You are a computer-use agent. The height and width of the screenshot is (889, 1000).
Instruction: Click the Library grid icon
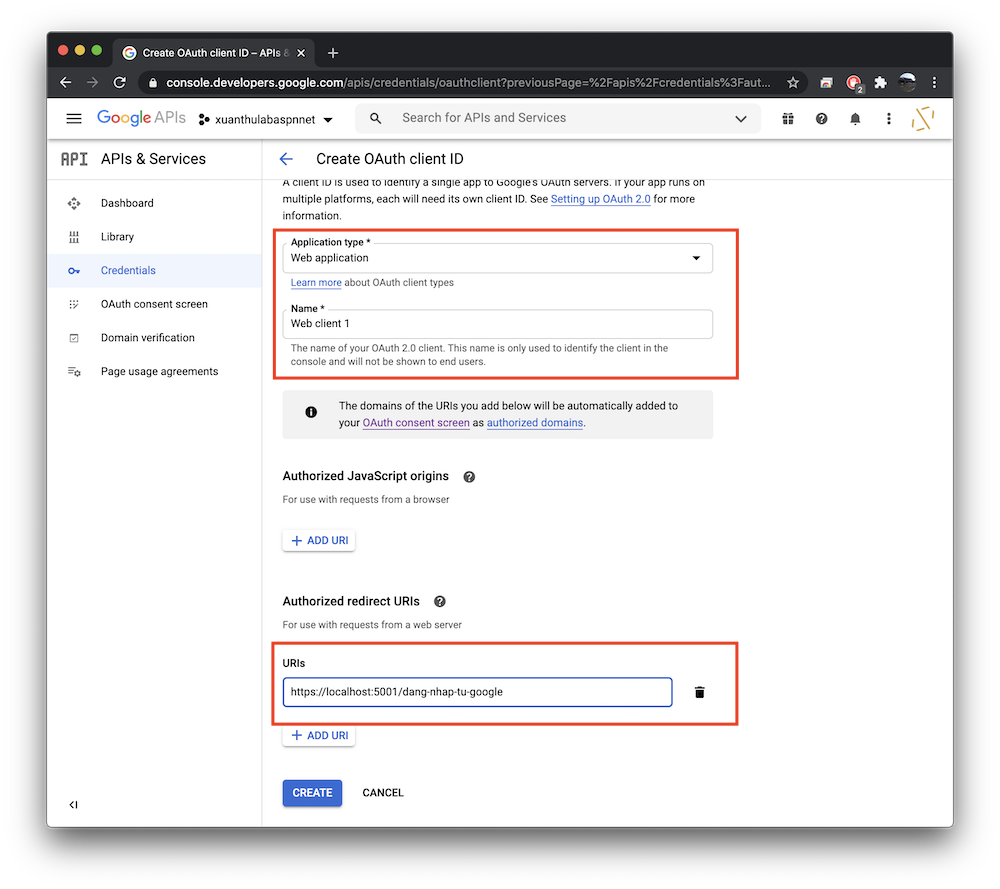pos(74,237)
